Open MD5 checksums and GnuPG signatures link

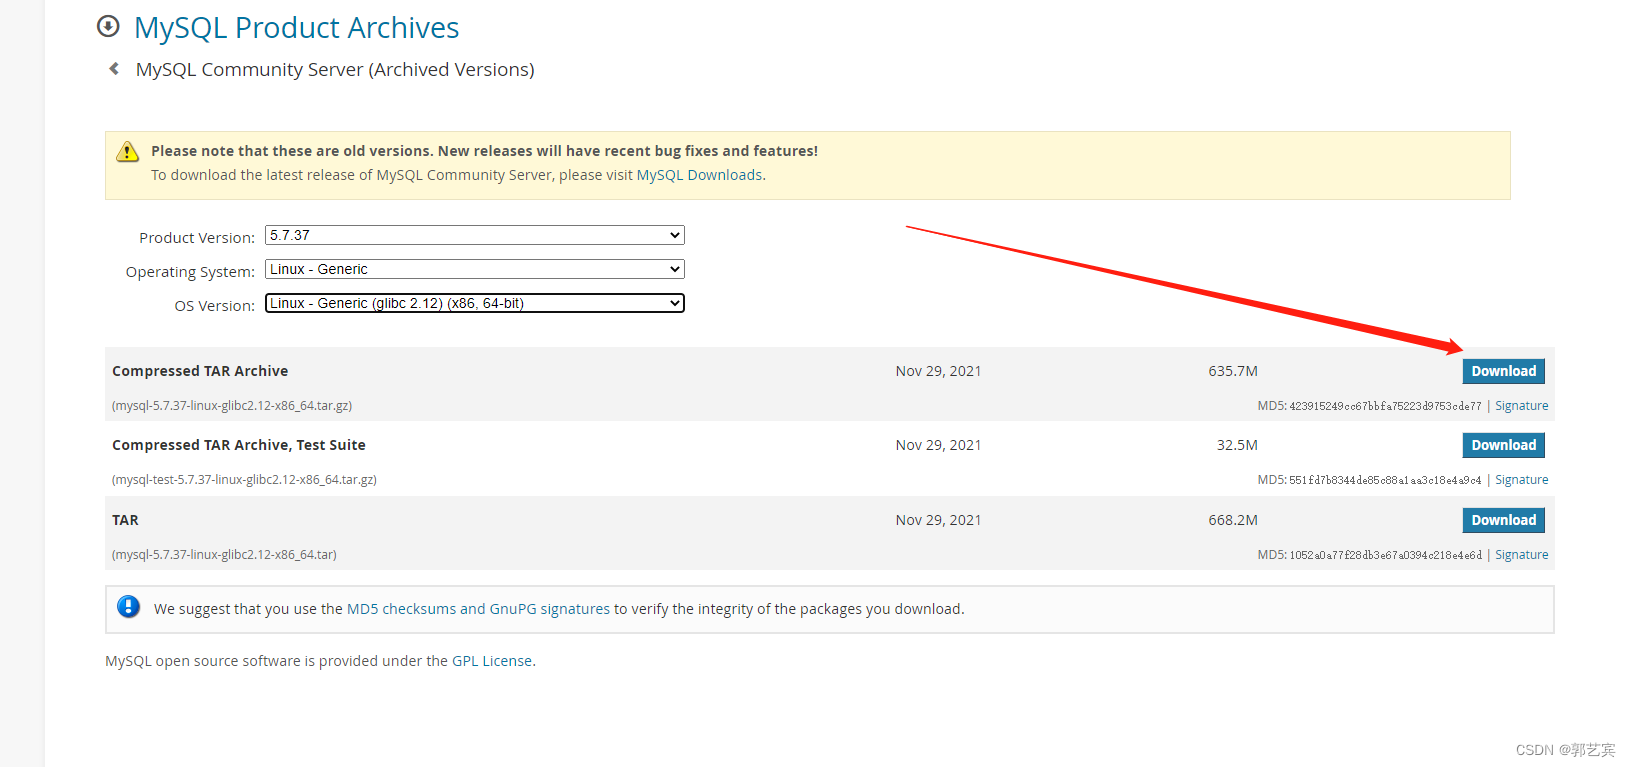(x=478, y=609)
